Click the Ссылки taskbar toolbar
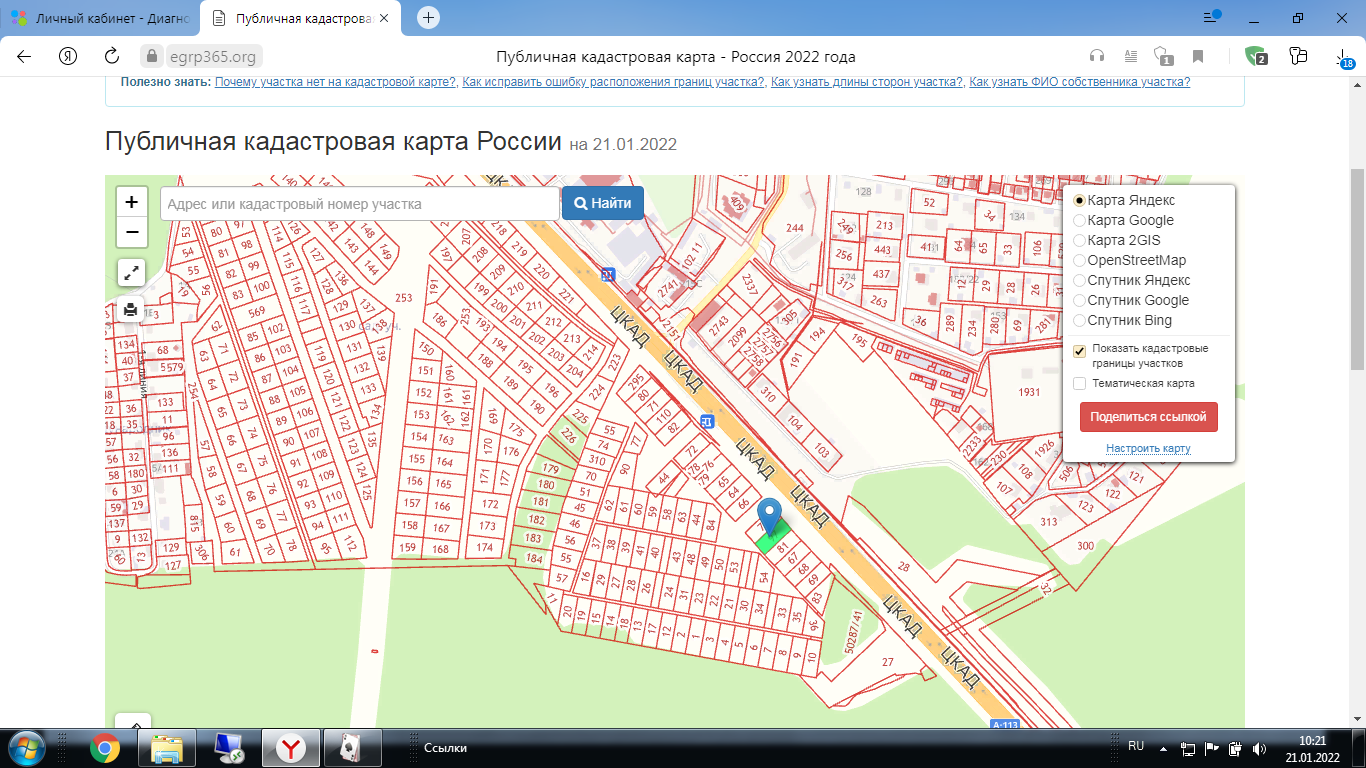Viewport: 1366px width, 768px height. click(x=445, y=748)
